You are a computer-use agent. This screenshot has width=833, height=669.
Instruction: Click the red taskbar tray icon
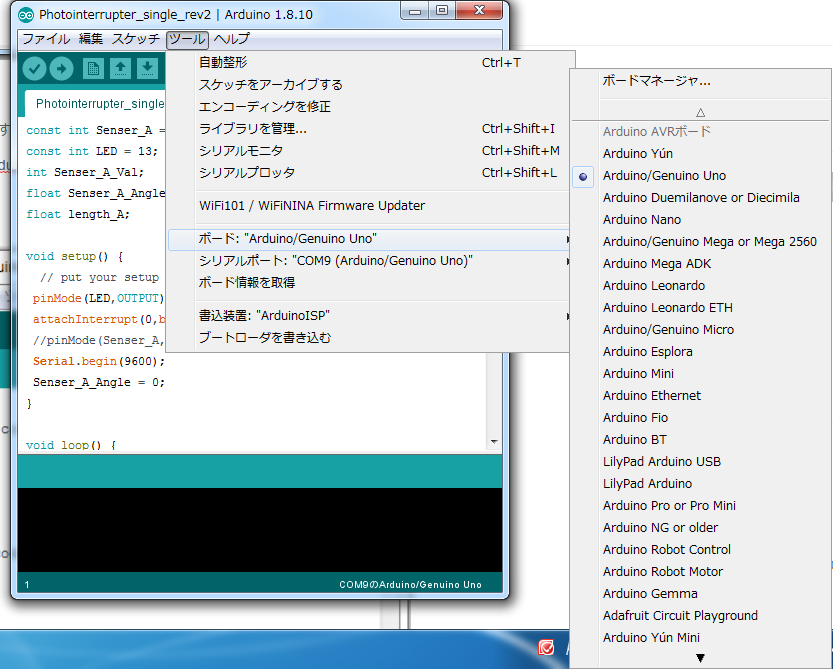pos(546,648)
